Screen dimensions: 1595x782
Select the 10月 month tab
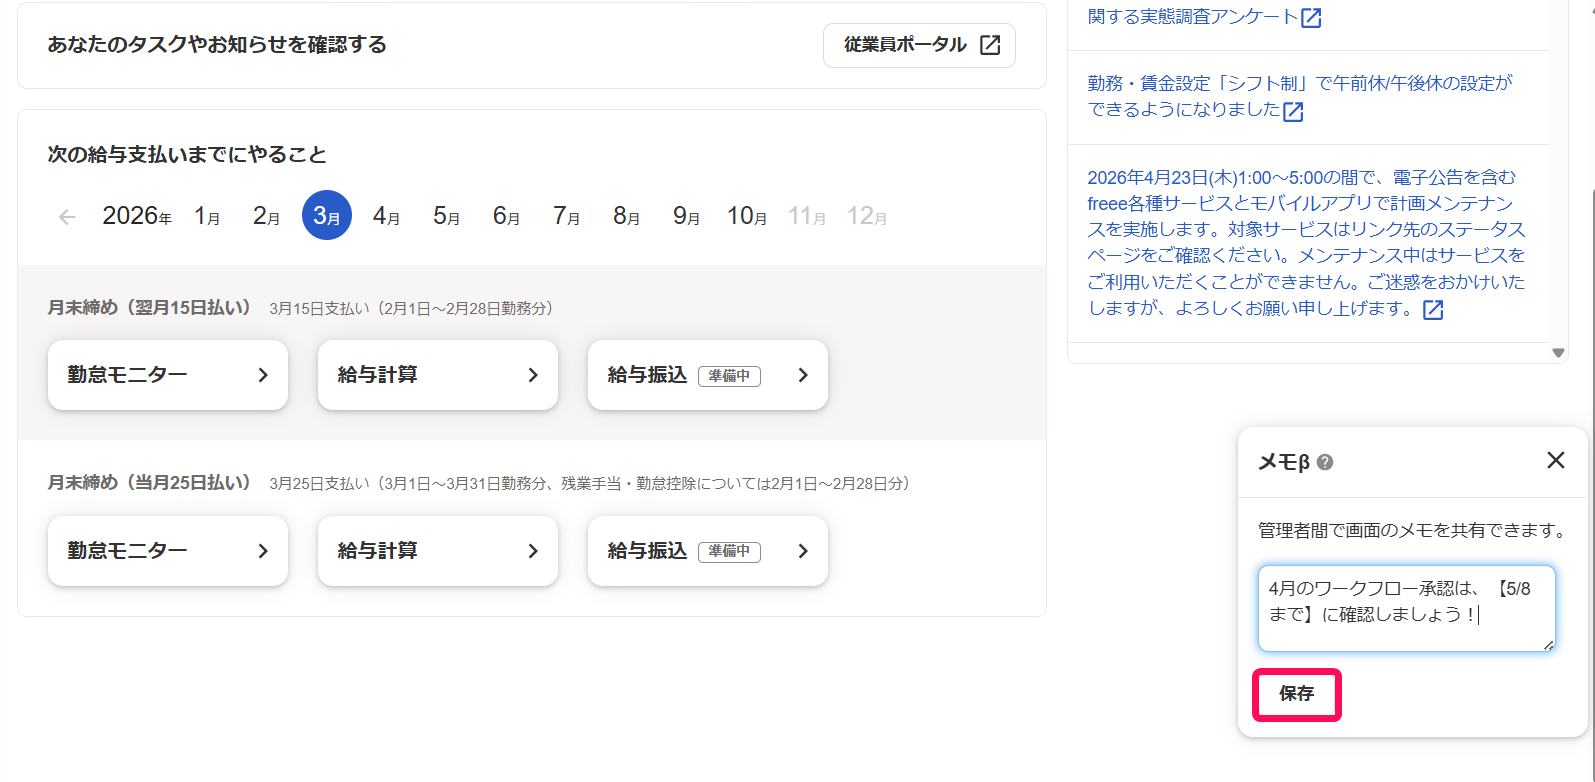pos(747,216)
